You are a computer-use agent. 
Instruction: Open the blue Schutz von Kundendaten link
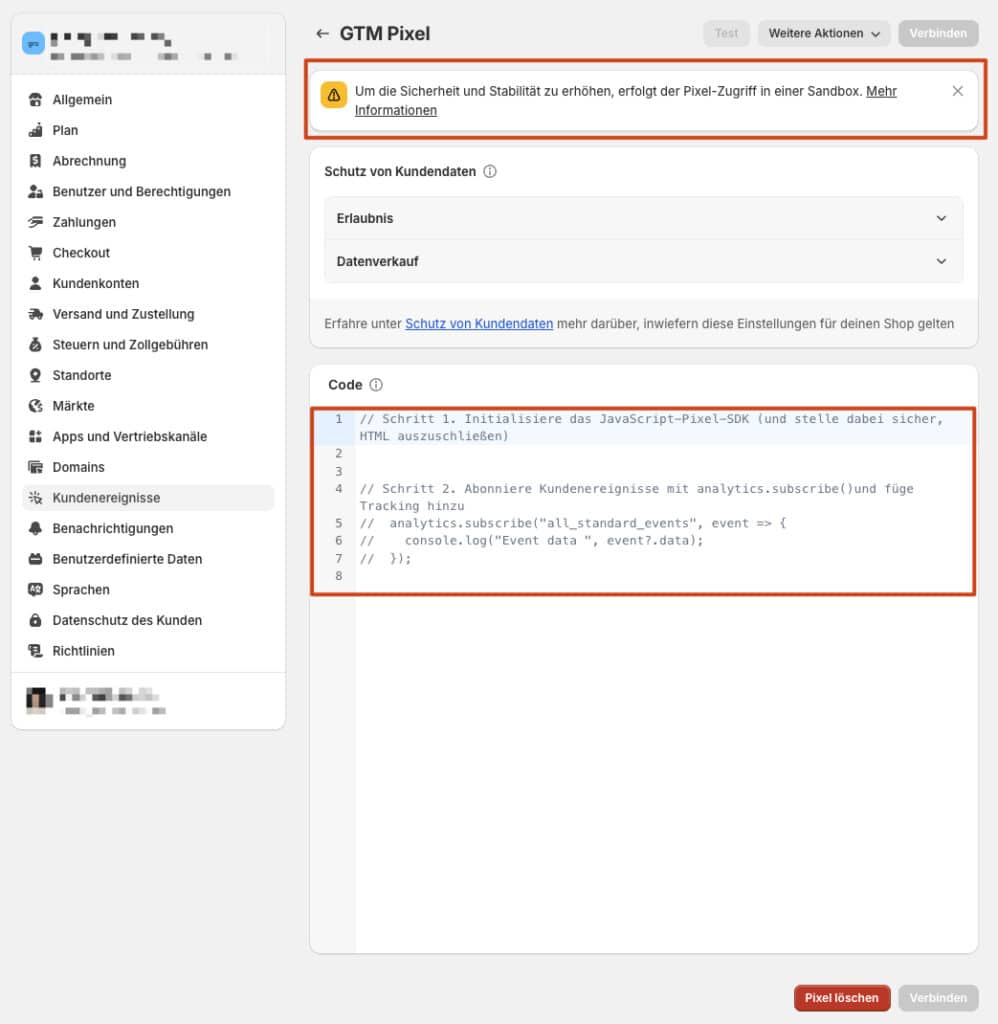tap(479, 324)
